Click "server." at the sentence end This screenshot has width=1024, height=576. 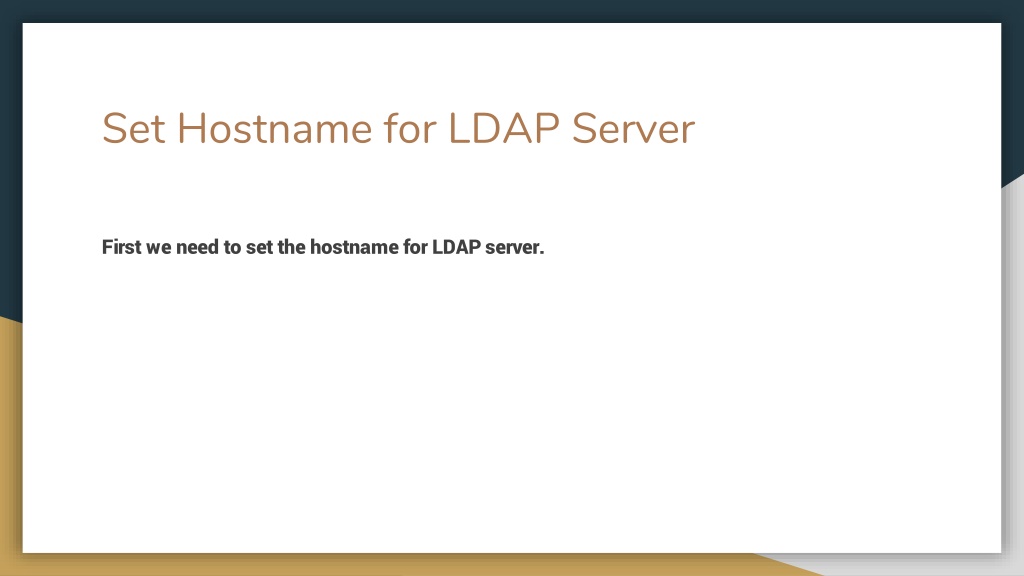tap(515, 248)
